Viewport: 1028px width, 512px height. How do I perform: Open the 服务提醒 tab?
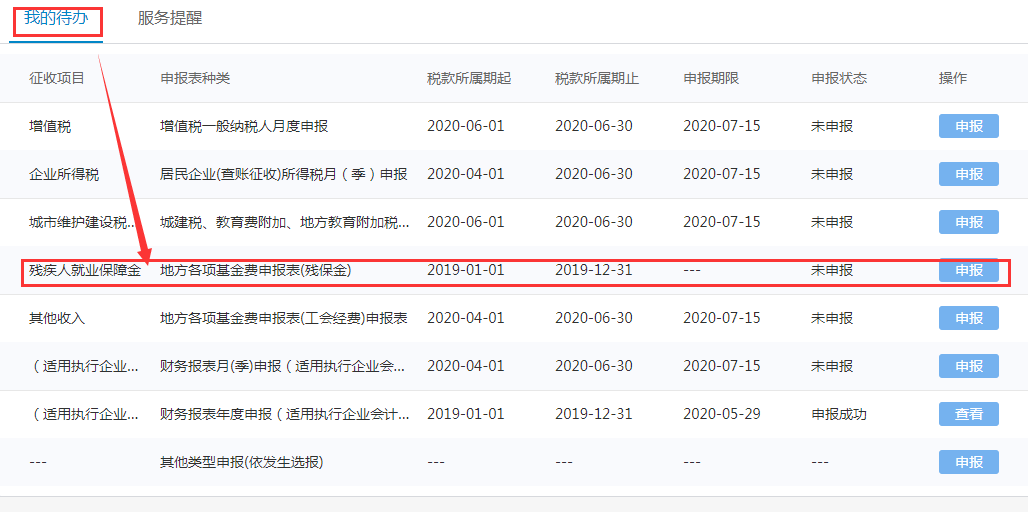coord(170,18)
